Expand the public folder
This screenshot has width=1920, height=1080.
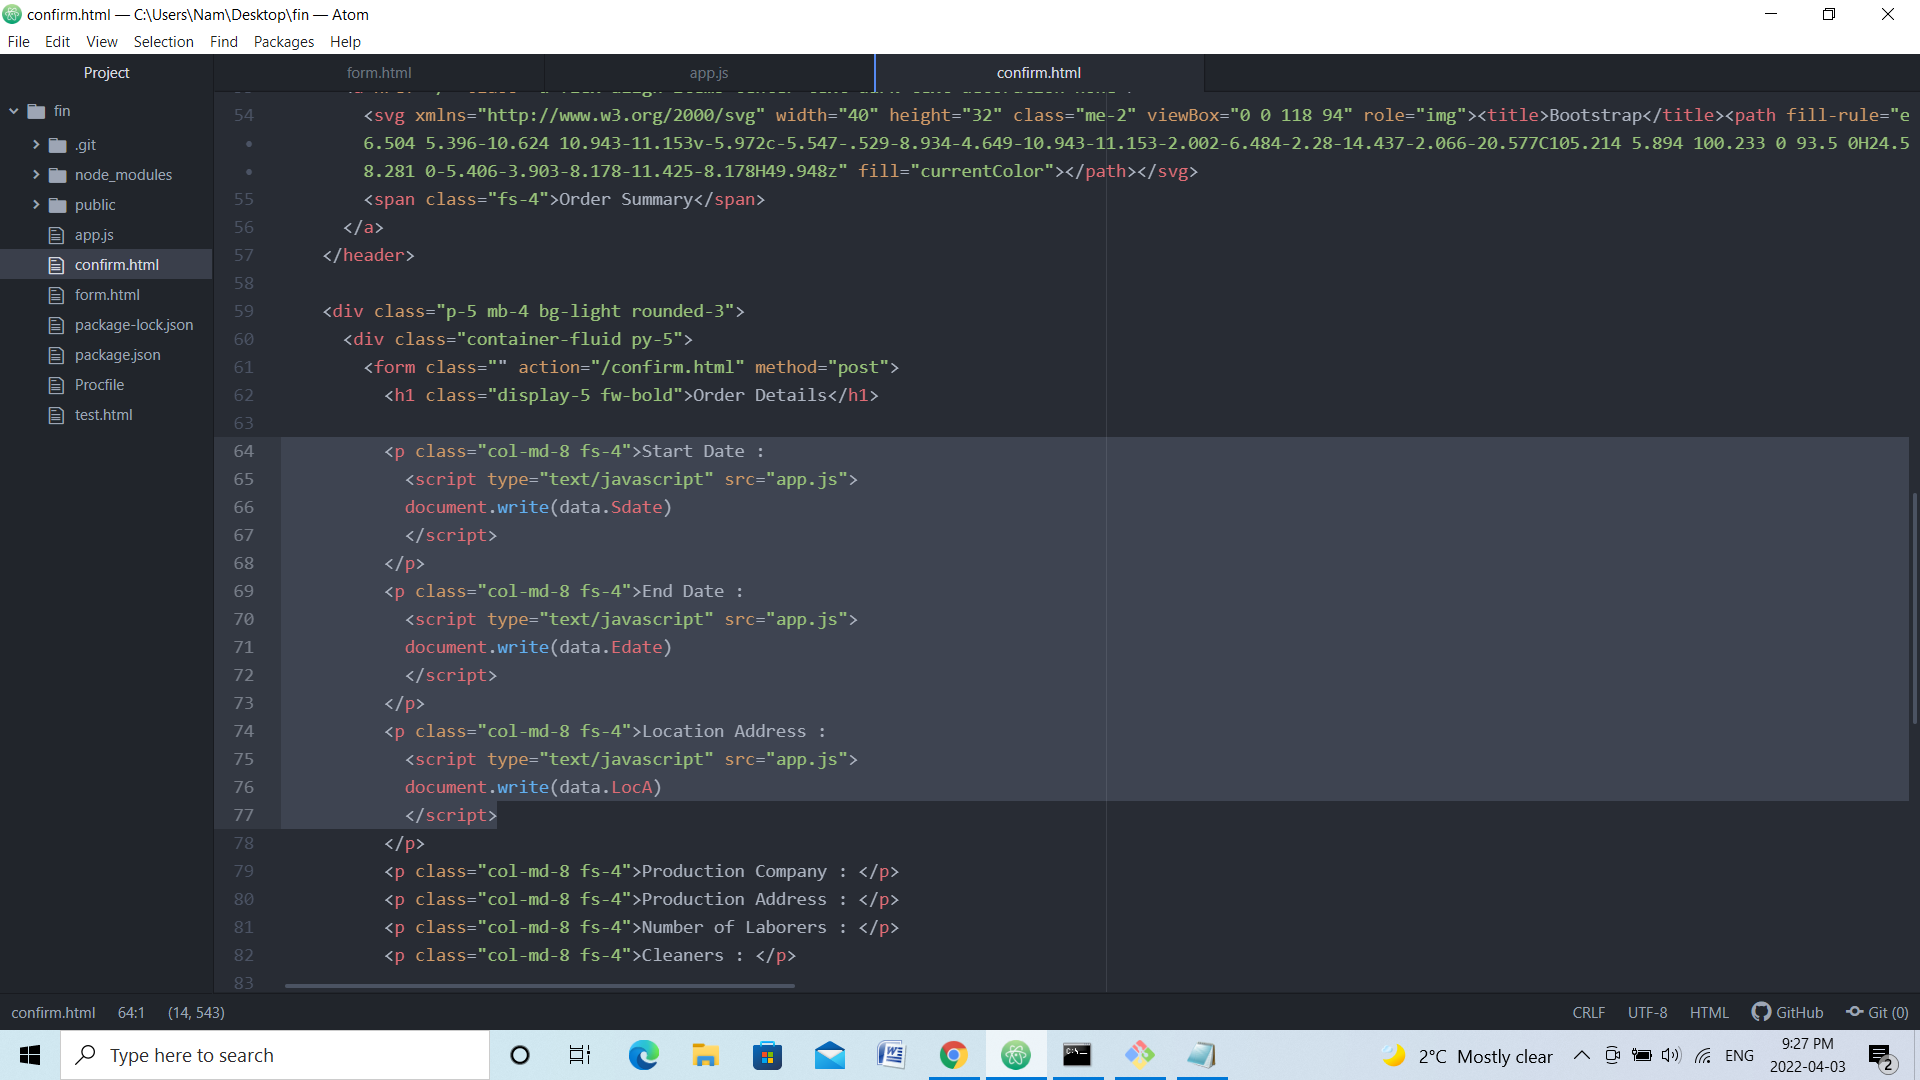(36, 205)
